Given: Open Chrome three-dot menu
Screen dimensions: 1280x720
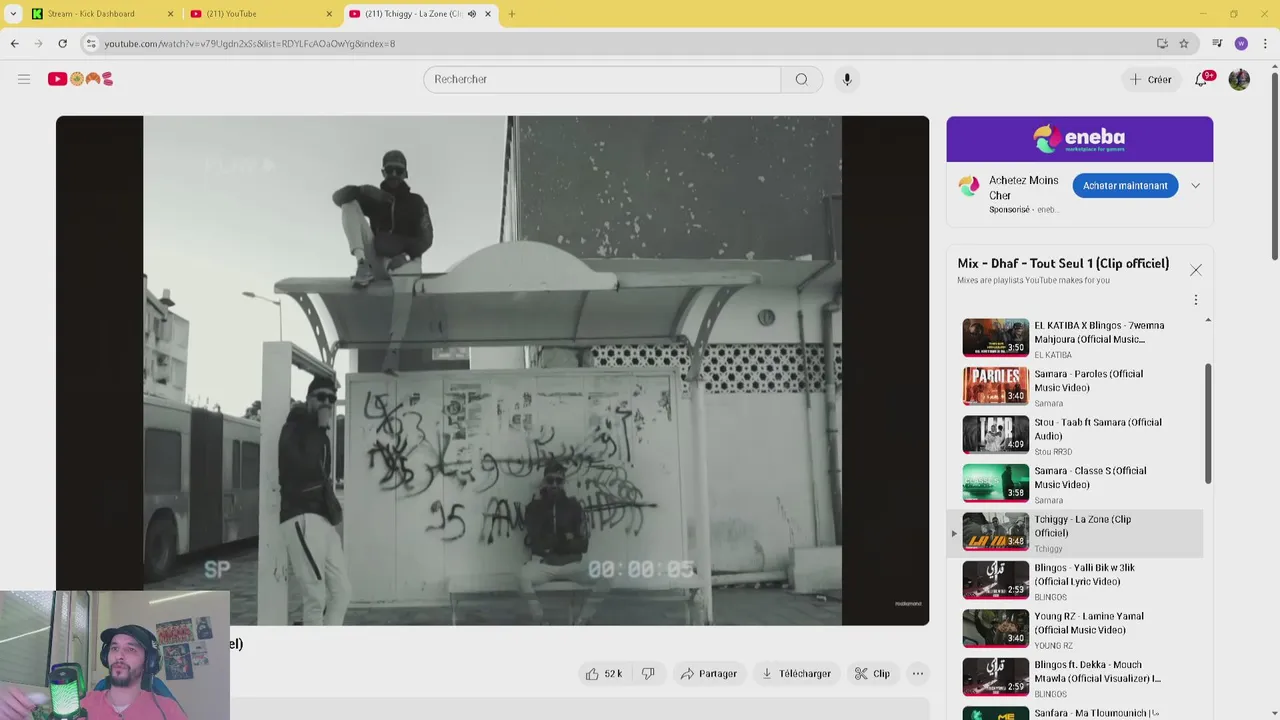Looking at the screenshot, I should [x=1265, y=44].
